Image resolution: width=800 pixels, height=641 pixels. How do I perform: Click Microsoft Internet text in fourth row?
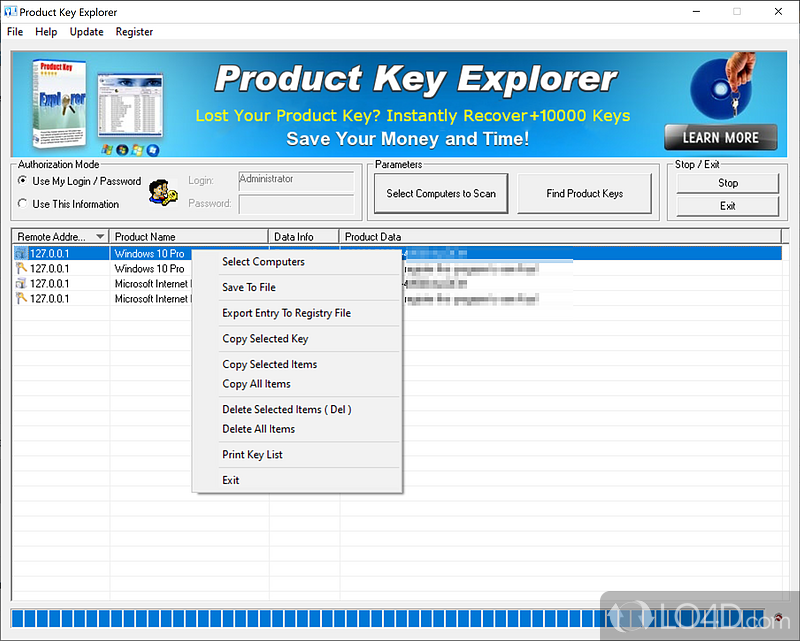[x=153, y=299]
